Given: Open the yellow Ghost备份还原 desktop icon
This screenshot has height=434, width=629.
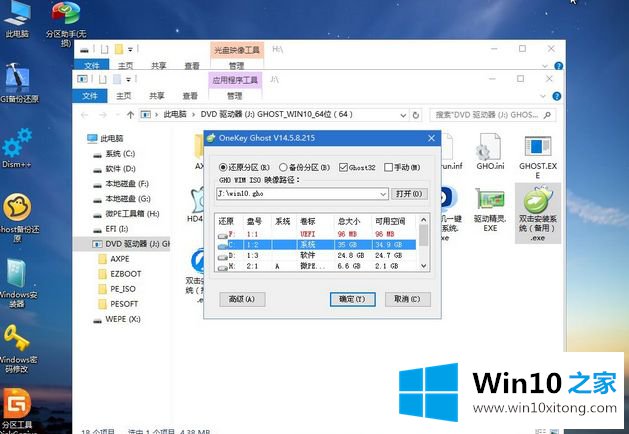Looking at the screenshot, I should point(18,218).
